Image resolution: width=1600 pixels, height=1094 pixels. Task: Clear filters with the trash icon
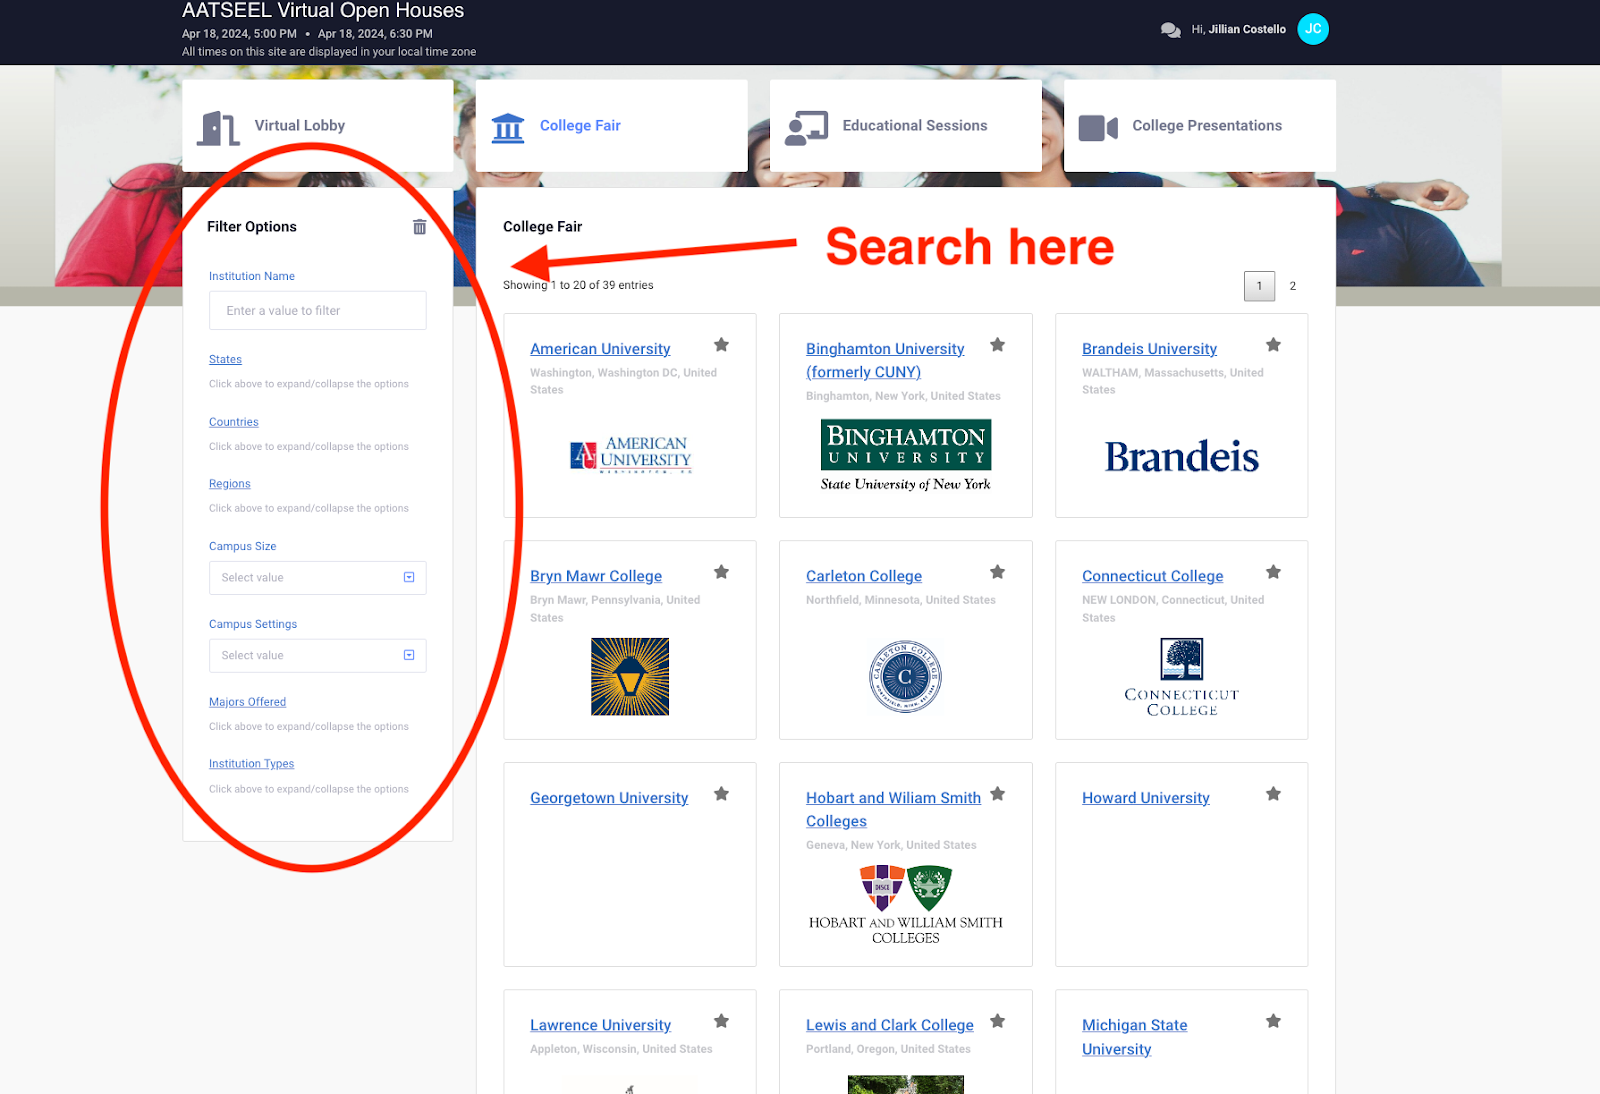coord(419,227)
